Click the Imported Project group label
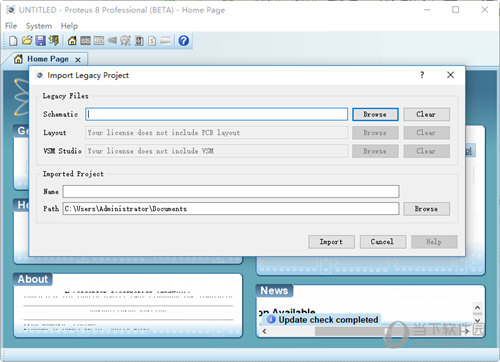The width and height of the screenshot is (500, 362). (x=73, y=174)
